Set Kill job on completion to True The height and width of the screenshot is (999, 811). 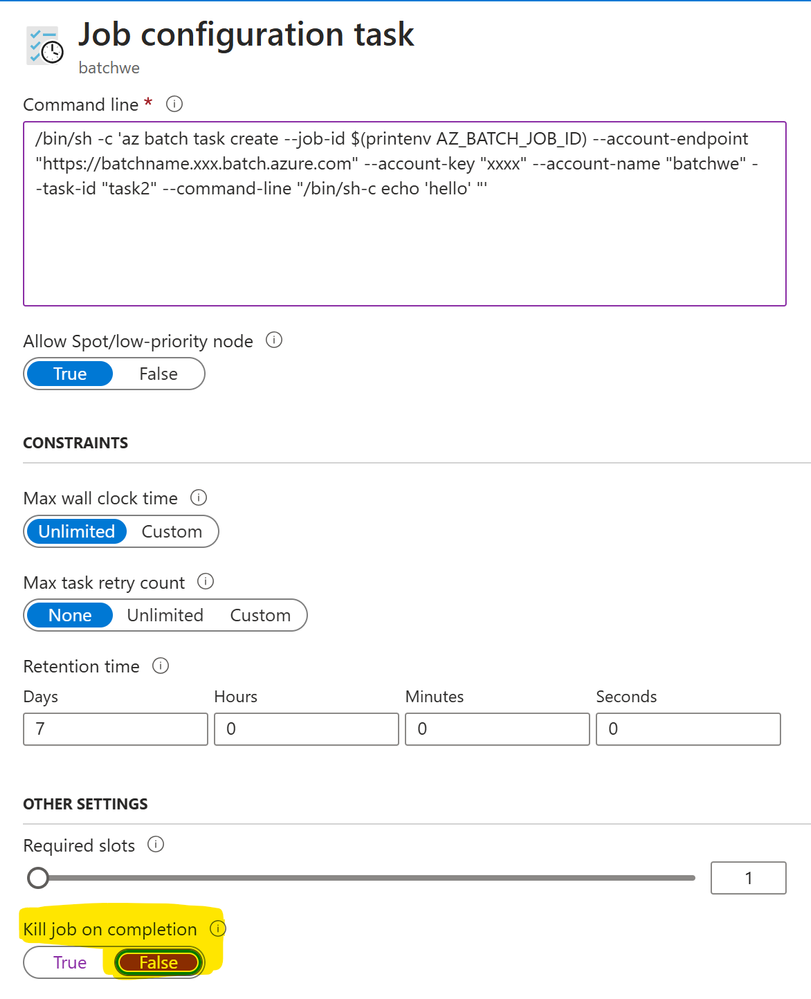tap(69, 963)
